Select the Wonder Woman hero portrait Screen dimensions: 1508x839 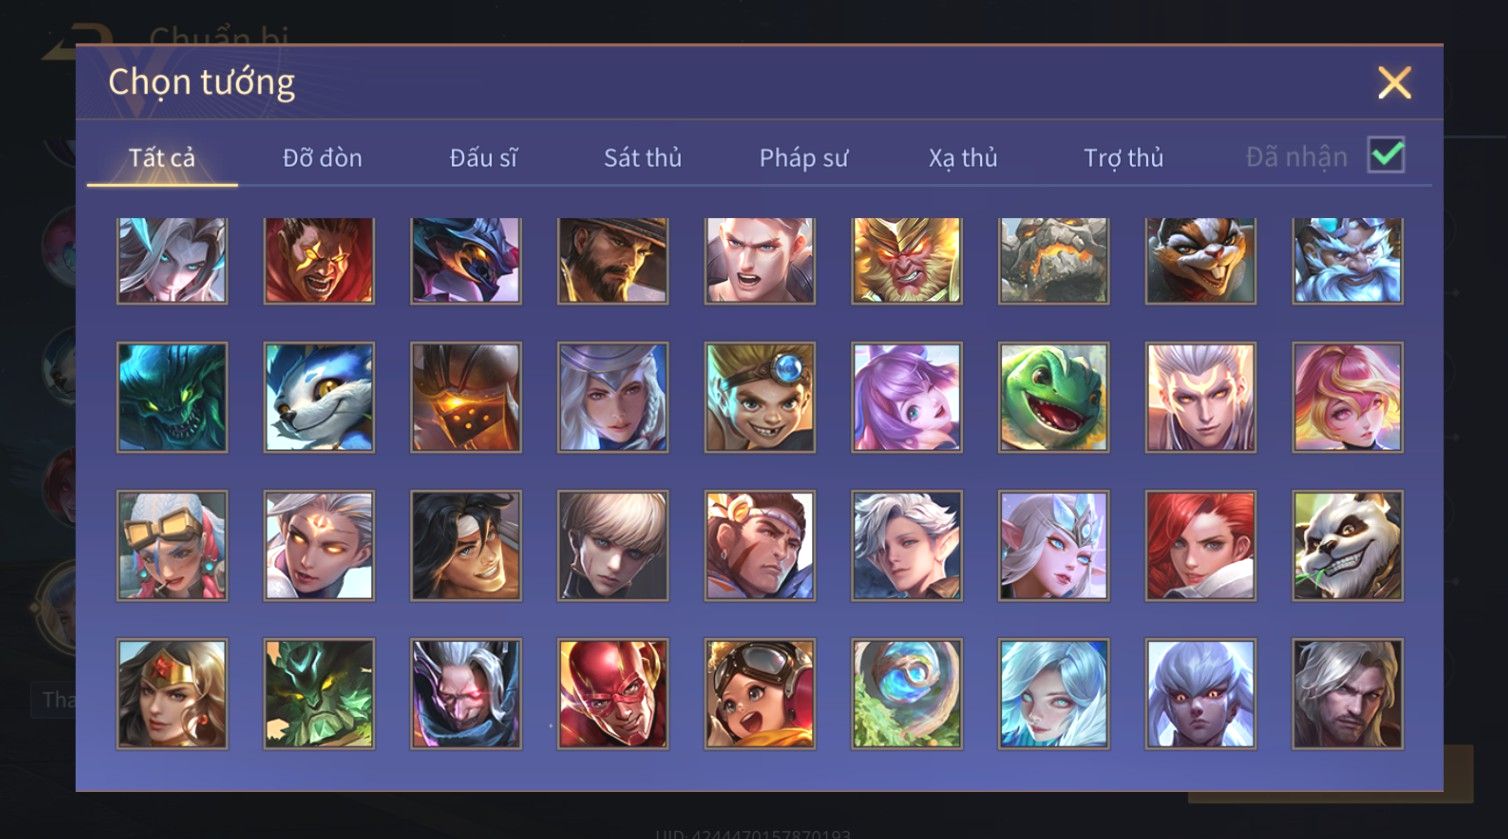pyautogui.click(x=172, y=694)
